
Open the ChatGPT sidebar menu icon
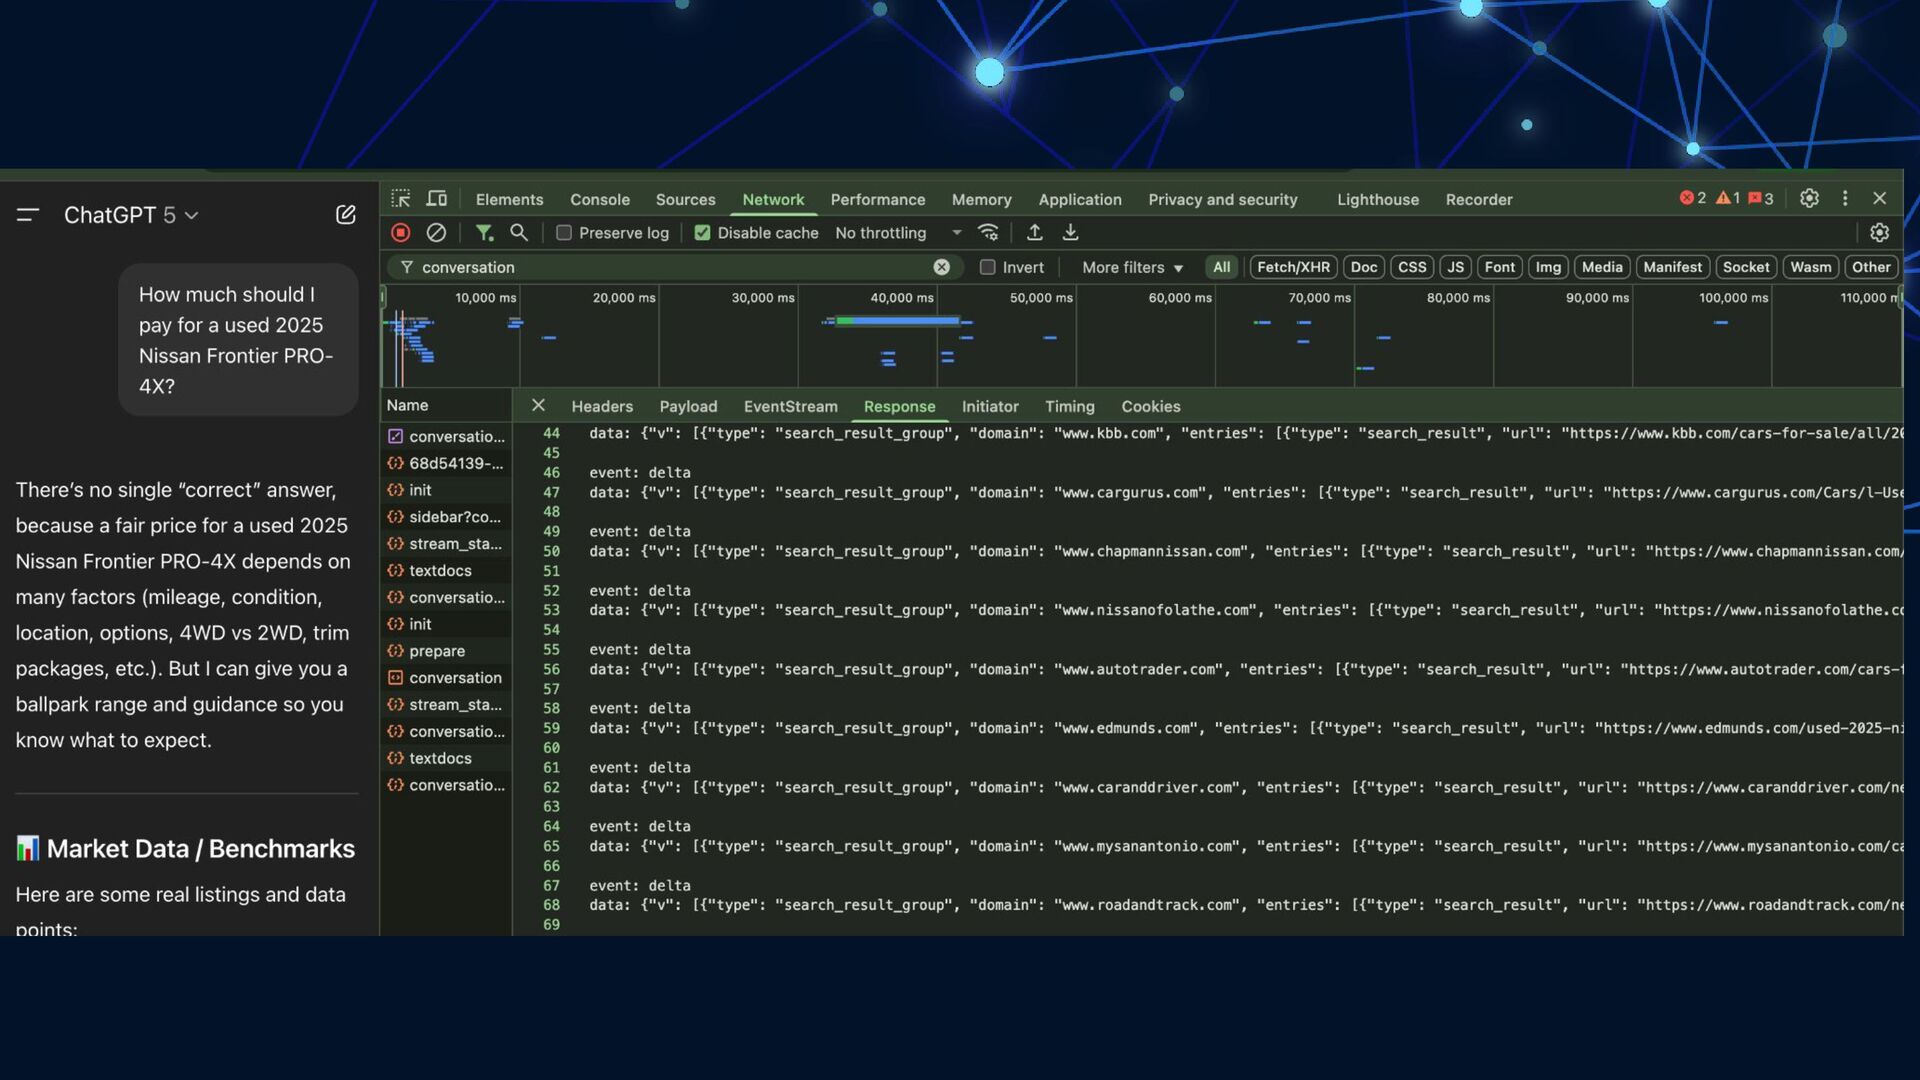[x=28, y=215]
